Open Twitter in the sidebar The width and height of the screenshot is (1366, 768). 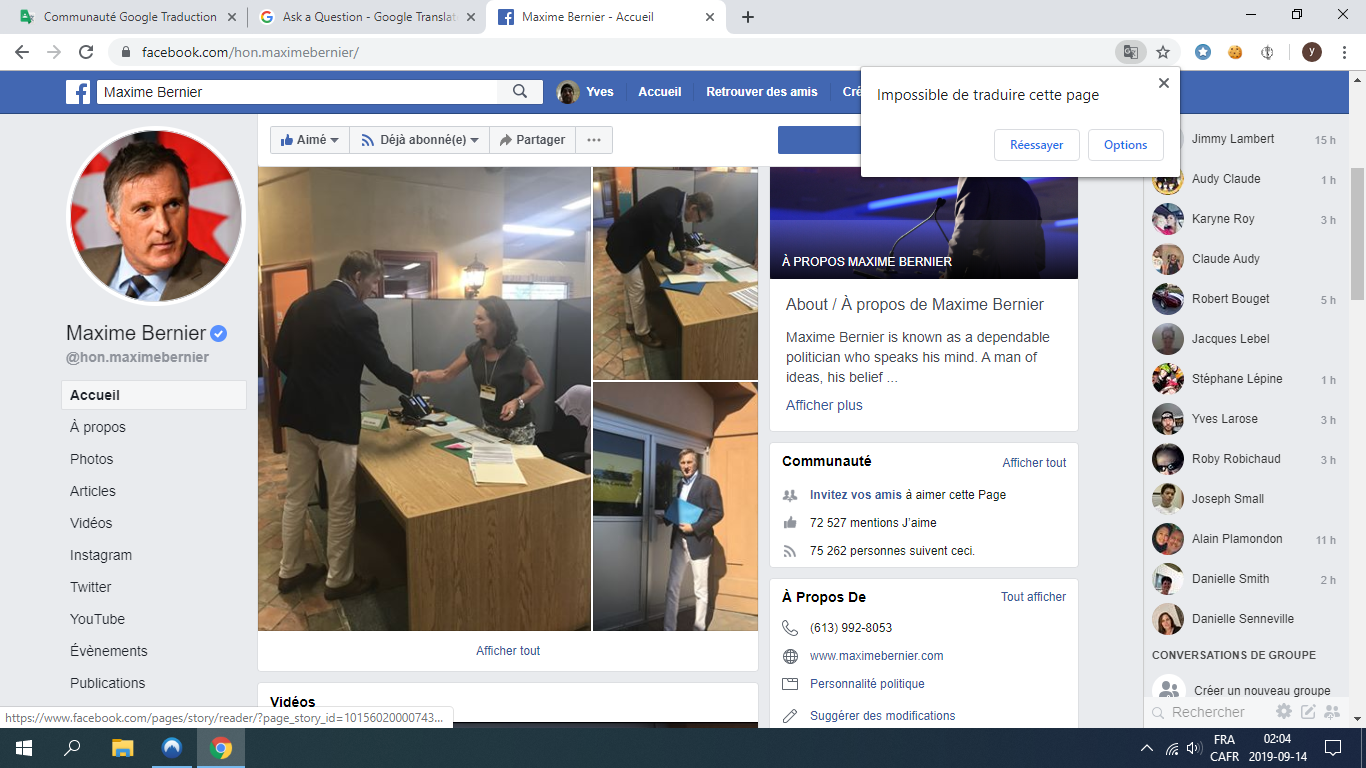(x=91, y=587)
